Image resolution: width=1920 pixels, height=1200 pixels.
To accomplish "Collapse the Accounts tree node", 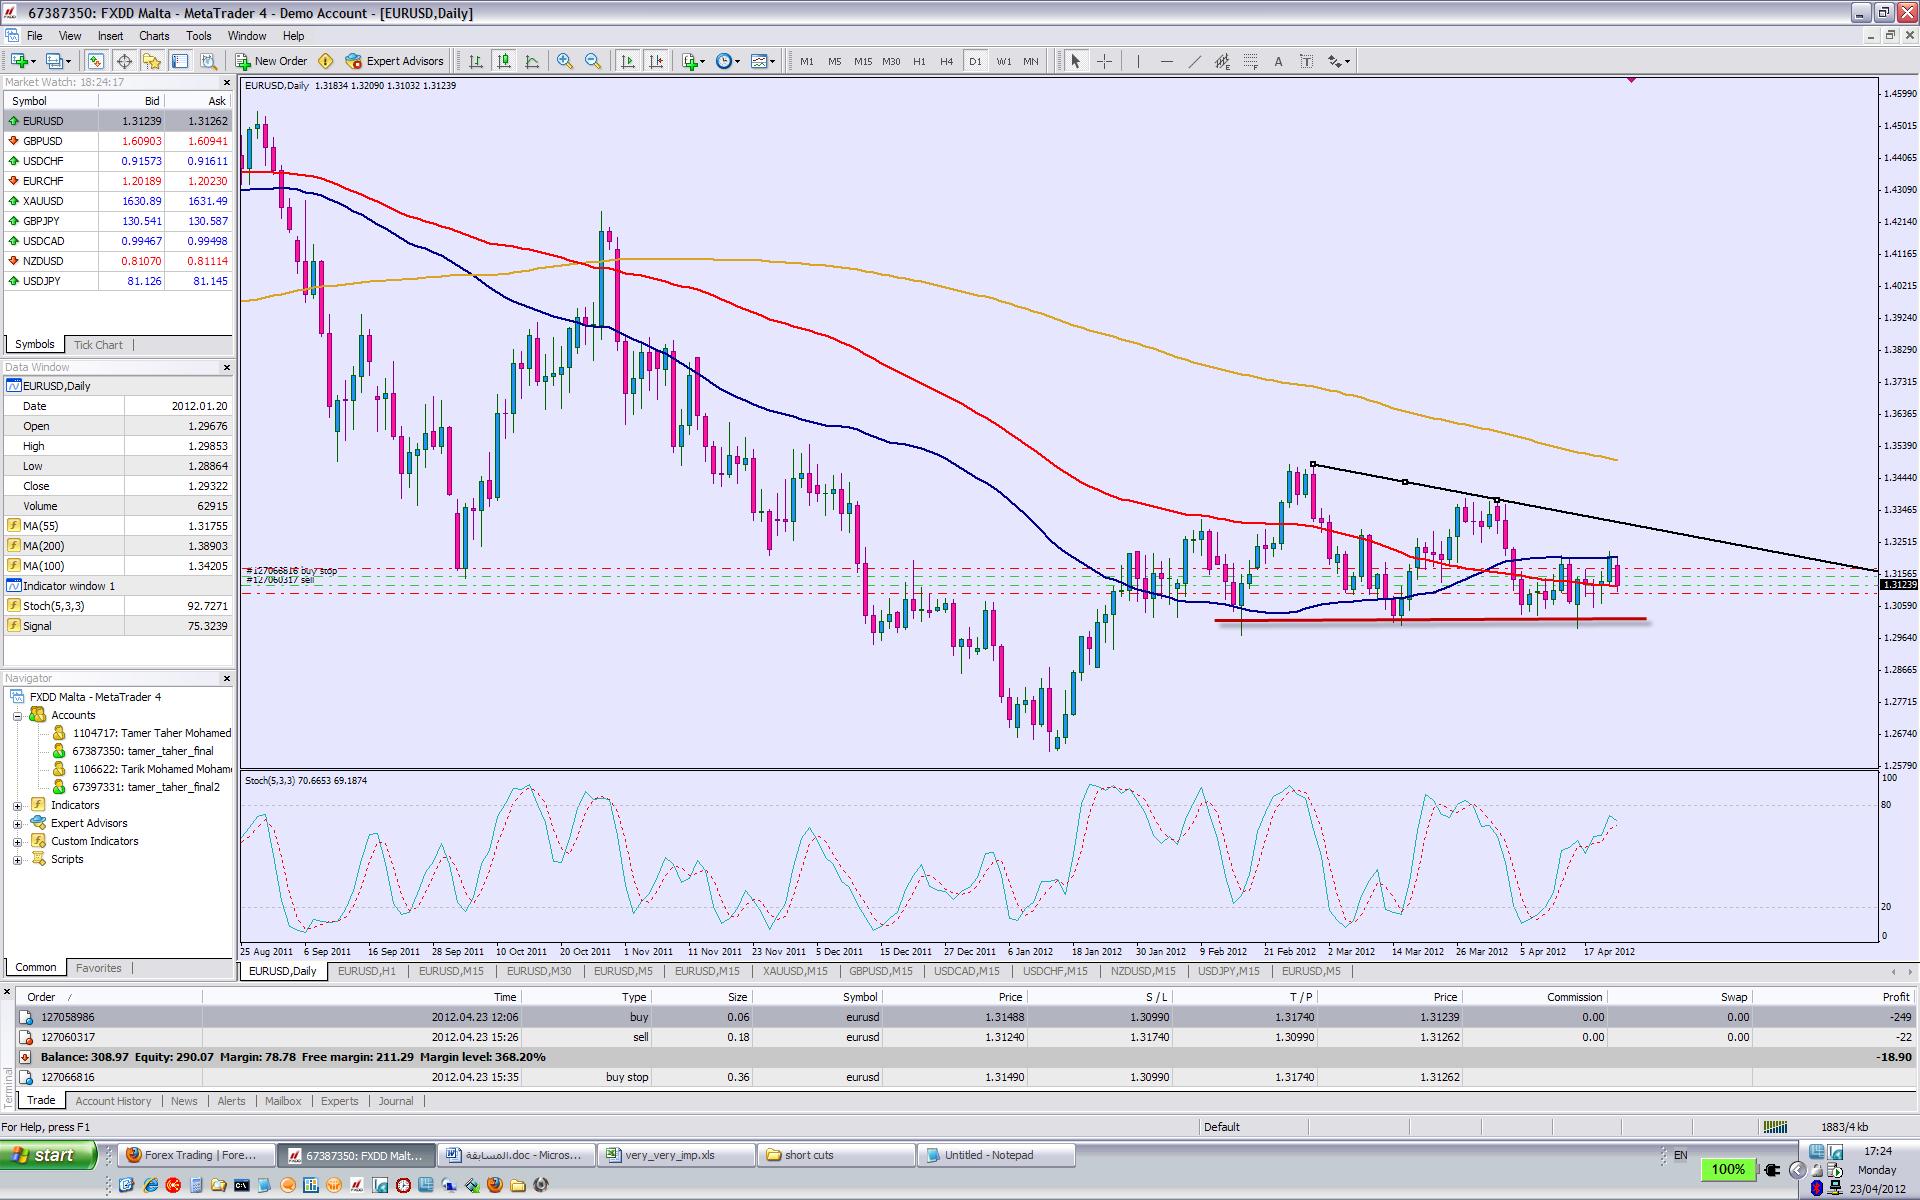I will click(x=17, y=715).
